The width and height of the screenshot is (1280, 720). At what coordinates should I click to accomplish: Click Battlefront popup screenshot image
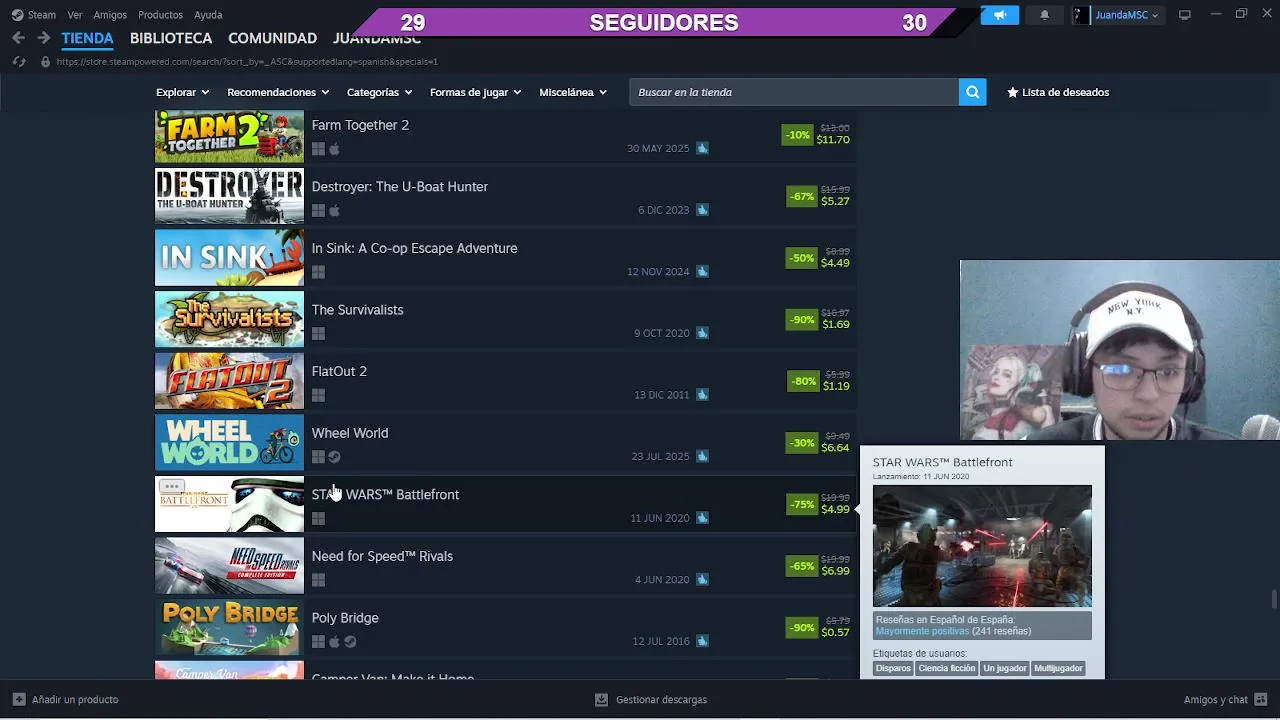pyautogui.click(x=982, y=546)
